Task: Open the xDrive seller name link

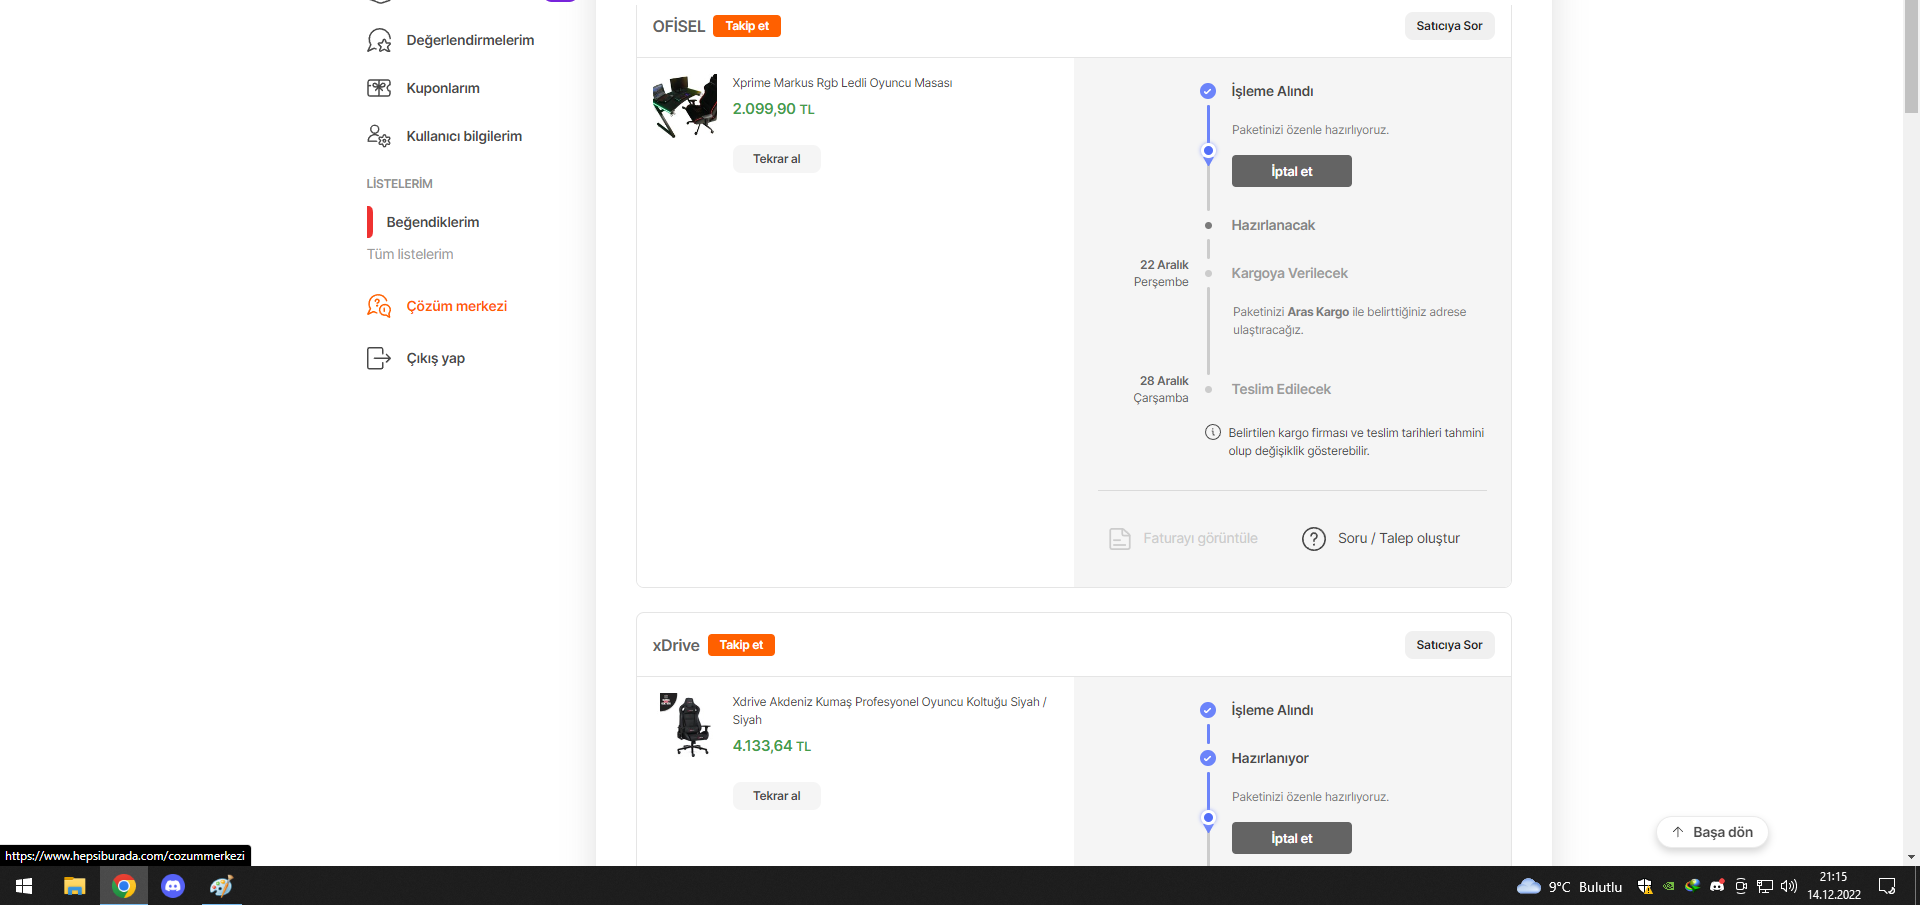Action: coord(676,645)
